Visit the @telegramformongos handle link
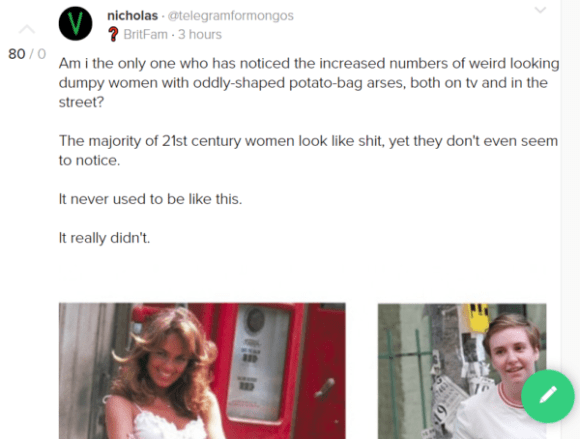The width and height of the screenshot is (580, 439). pos(230,16)
